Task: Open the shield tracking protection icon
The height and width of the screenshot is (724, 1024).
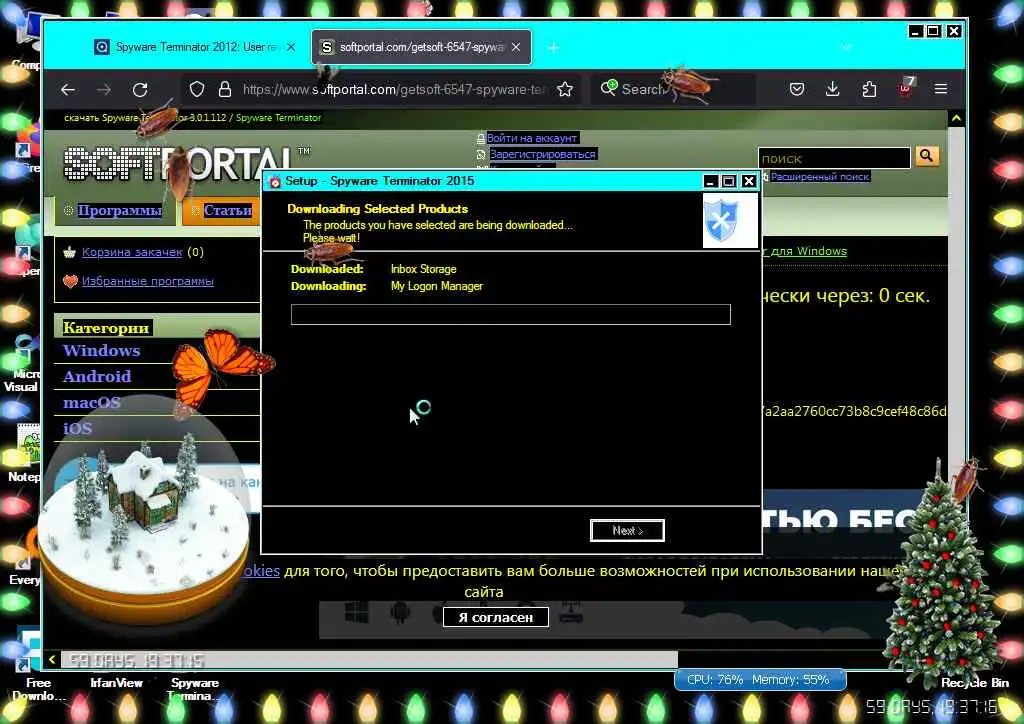Action: (197, 89)
